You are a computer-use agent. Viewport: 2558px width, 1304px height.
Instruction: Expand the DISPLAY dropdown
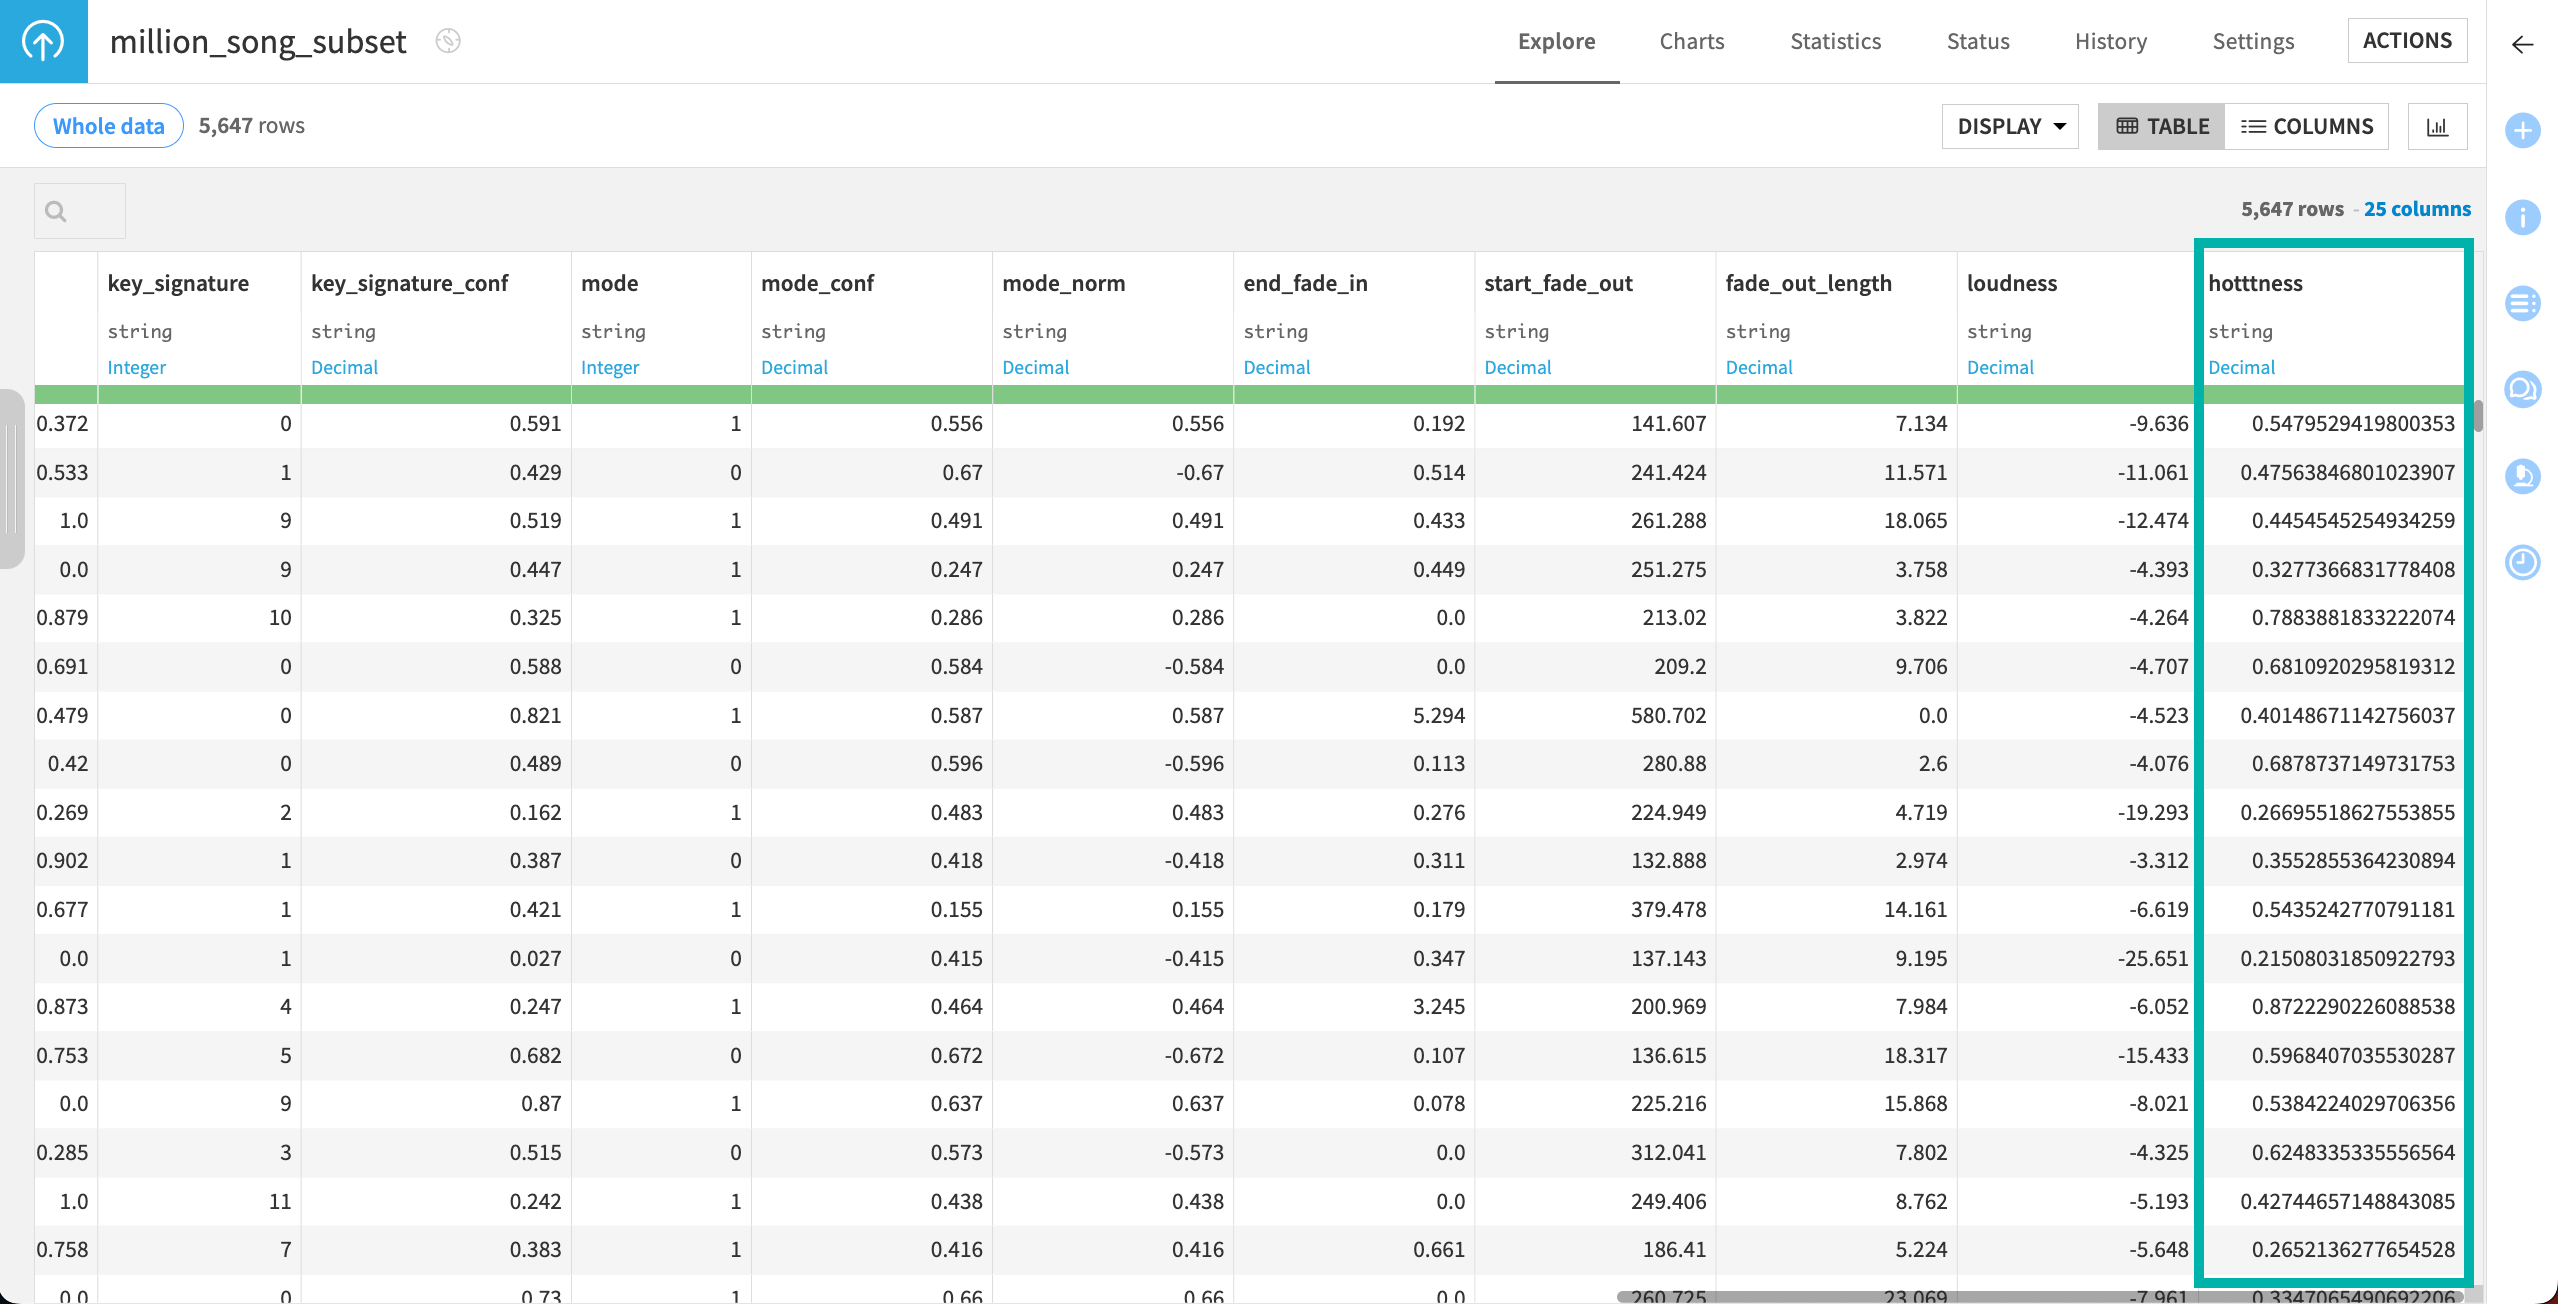(2010, 127)
